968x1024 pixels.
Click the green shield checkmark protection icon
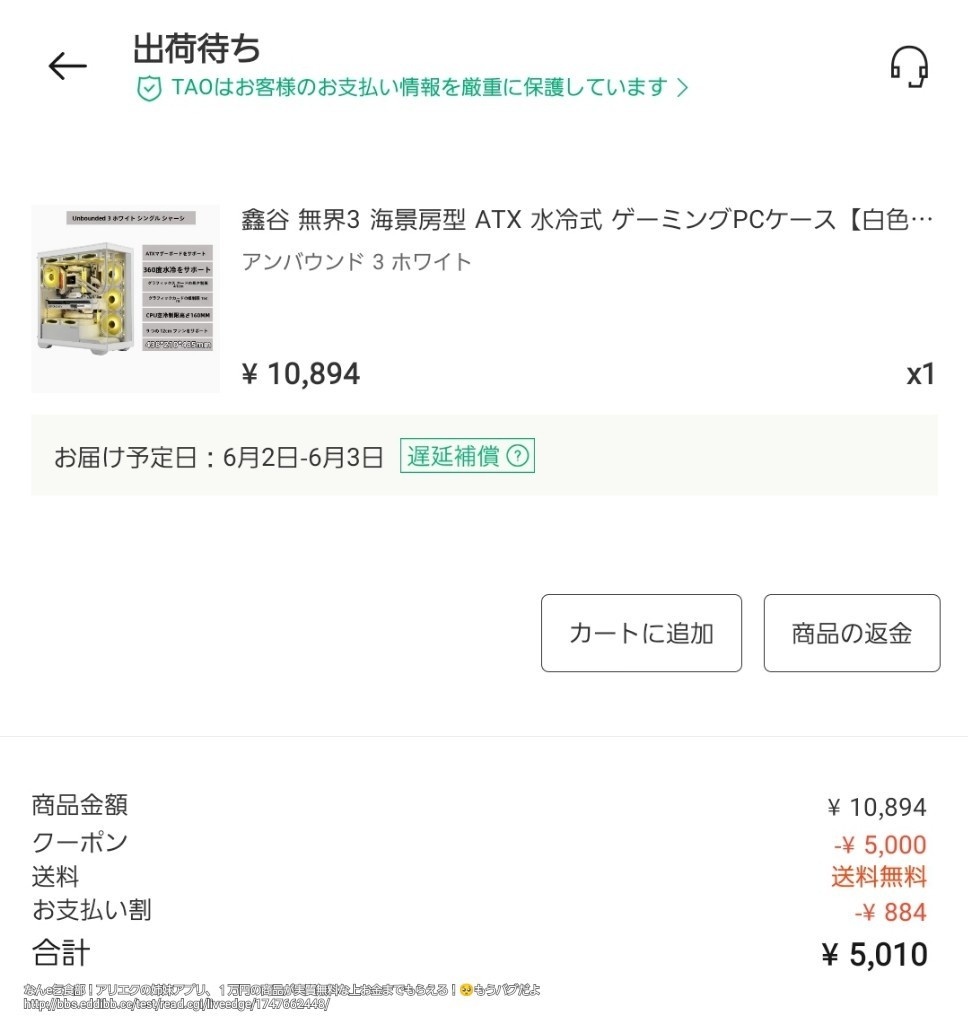tap(148, 88)
